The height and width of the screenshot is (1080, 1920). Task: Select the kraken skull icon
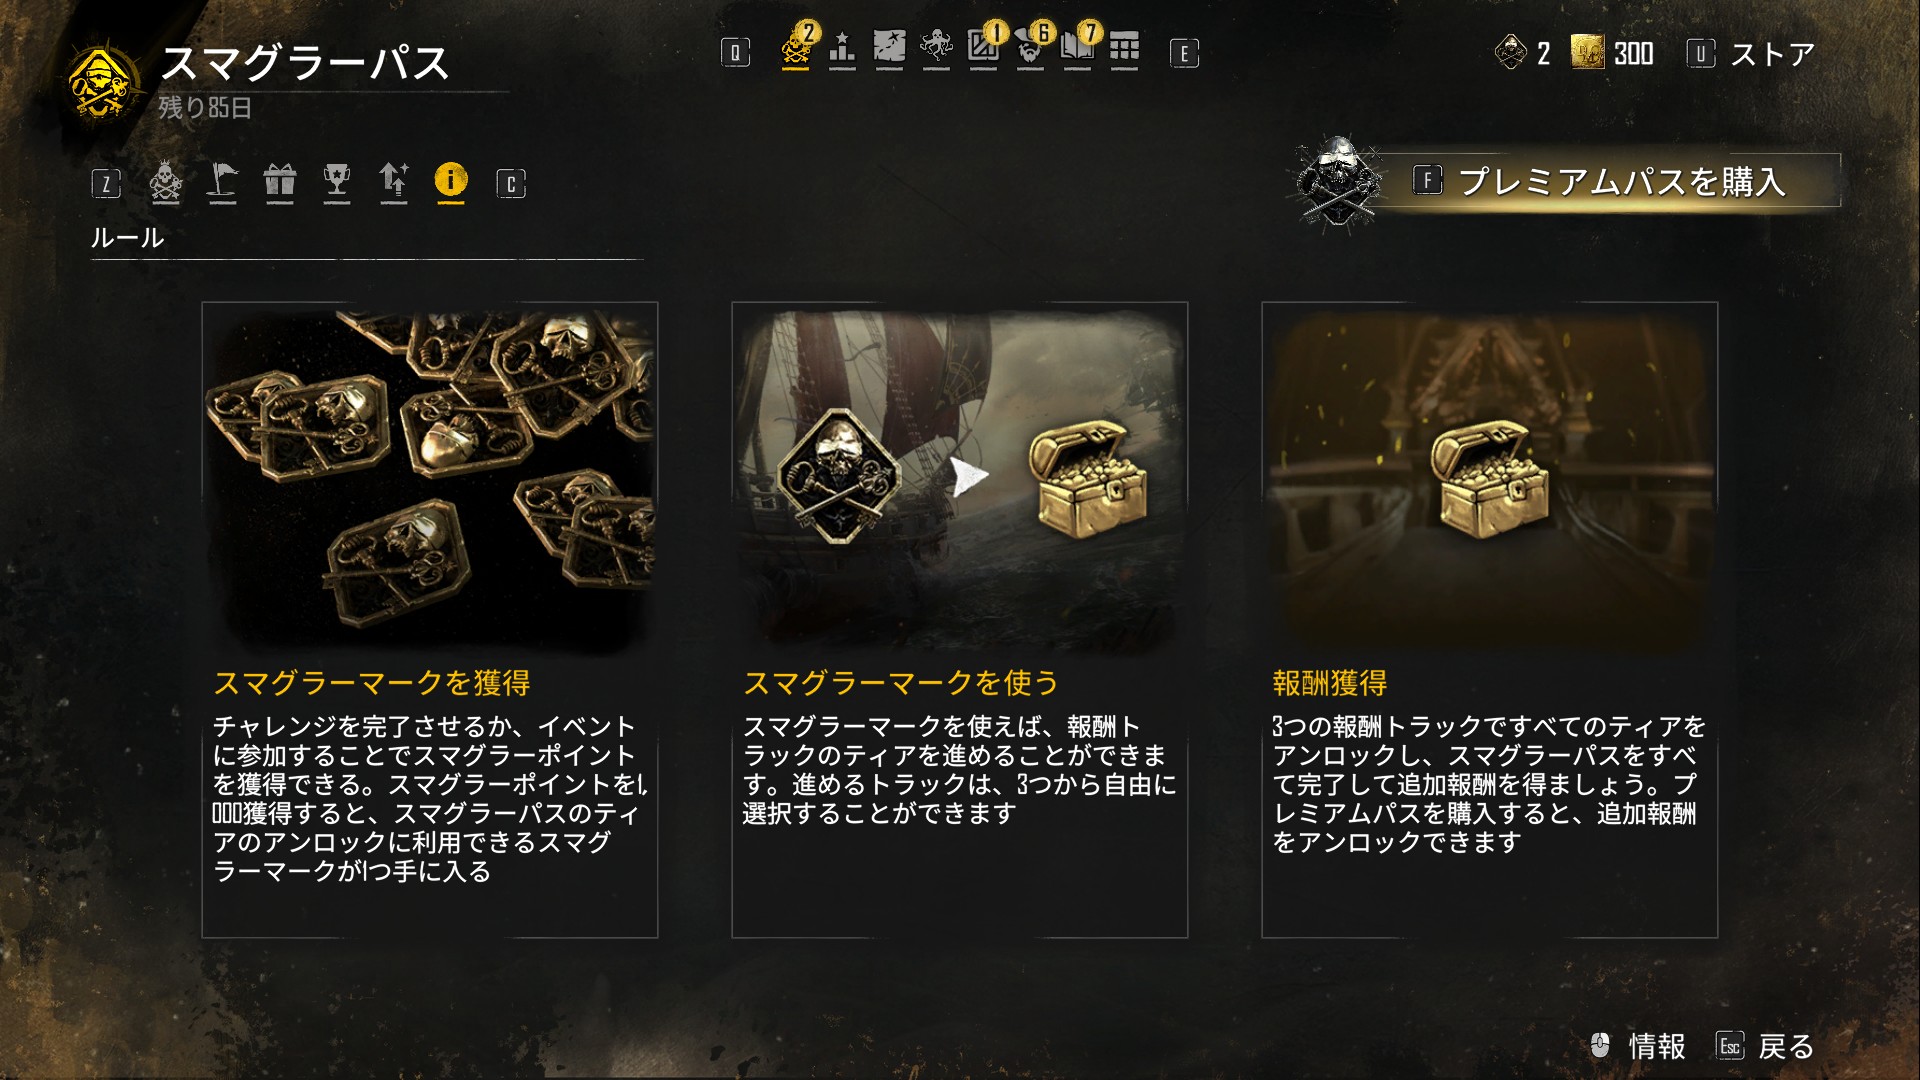tap(936, 47)
